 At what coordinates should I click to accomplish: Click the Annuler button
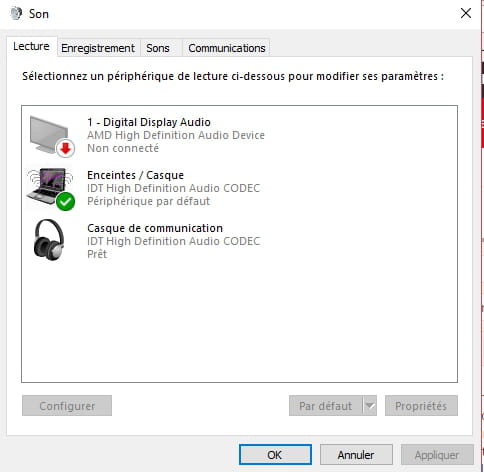(356, 455)
